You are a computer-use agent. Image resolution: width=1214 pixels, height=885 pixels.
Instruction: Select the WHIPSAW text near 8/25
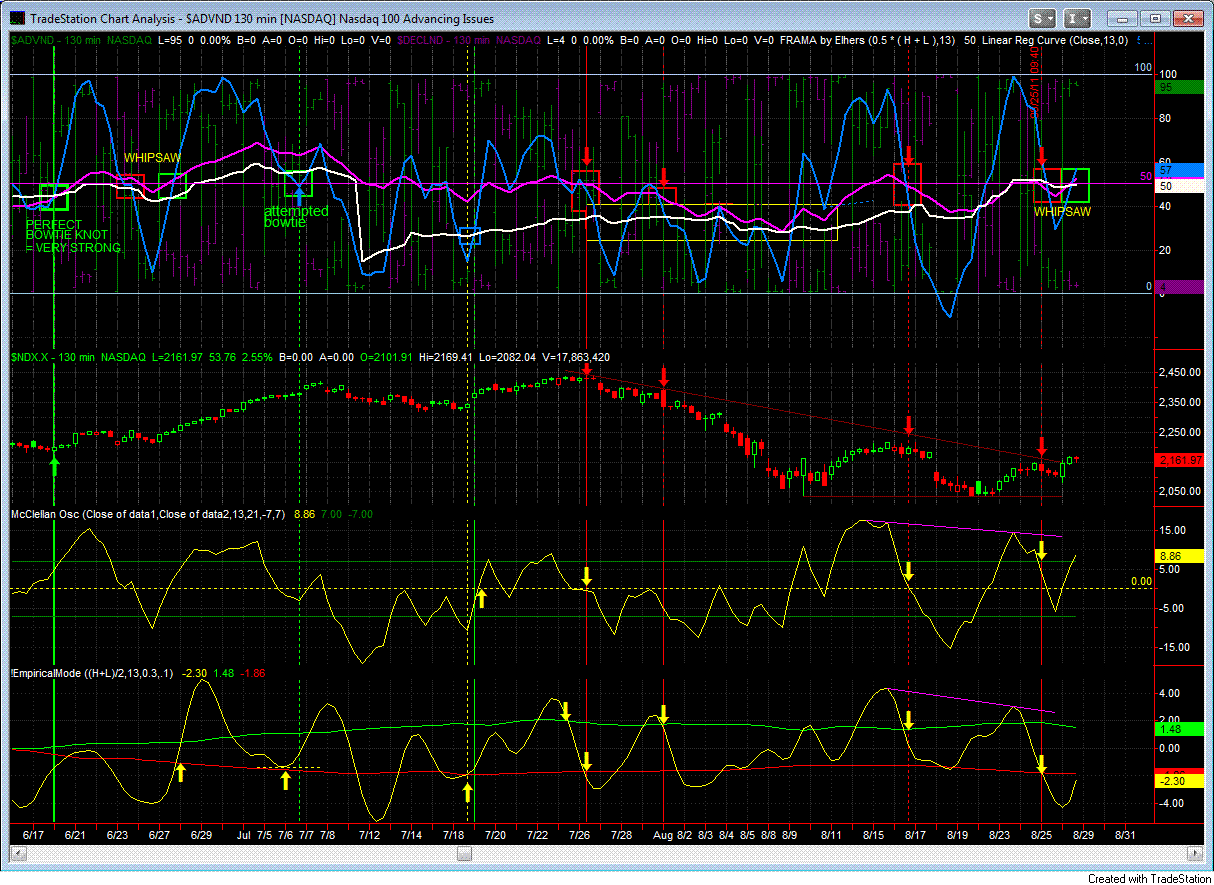coord(1062,212)
